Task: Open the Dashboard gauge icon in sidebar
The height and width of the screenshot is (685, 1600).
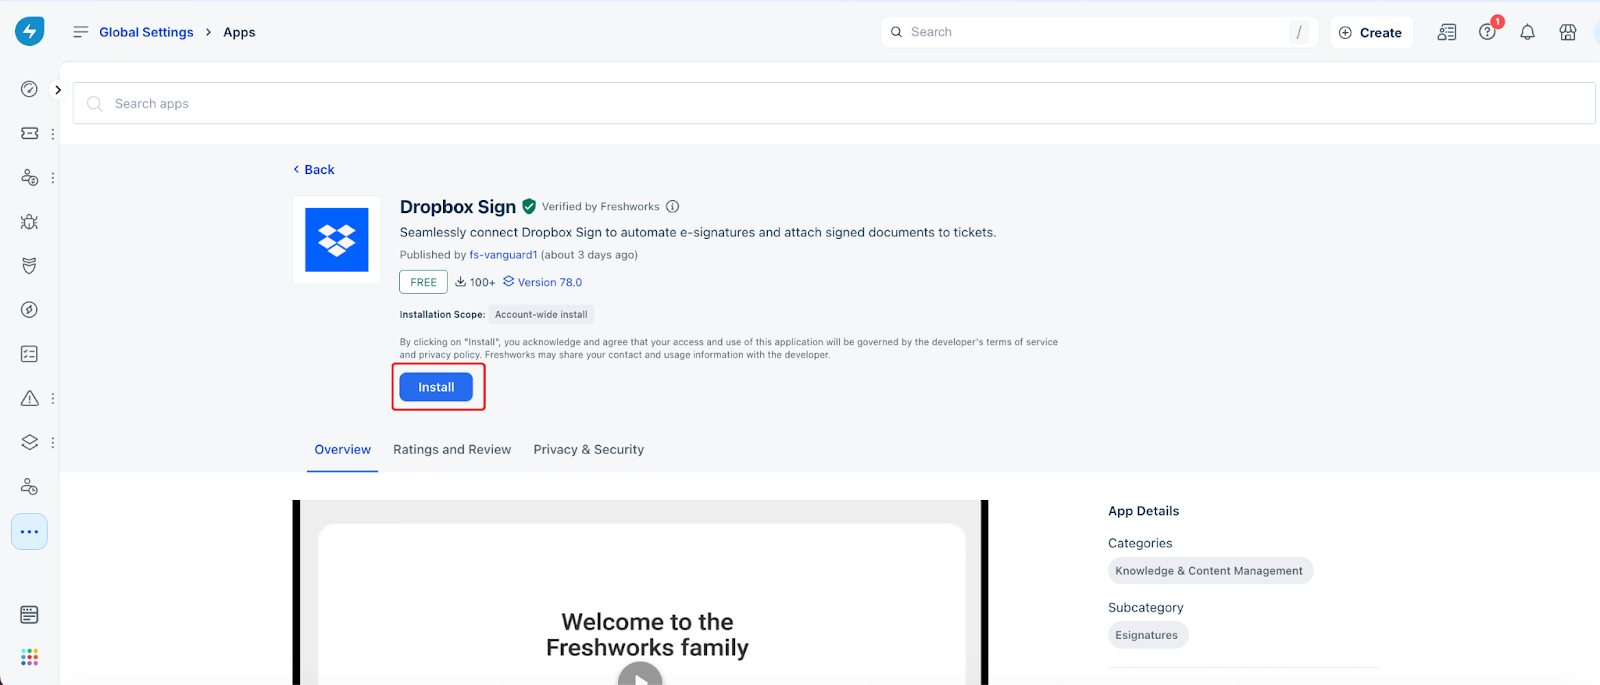Action: click(30, 89)
